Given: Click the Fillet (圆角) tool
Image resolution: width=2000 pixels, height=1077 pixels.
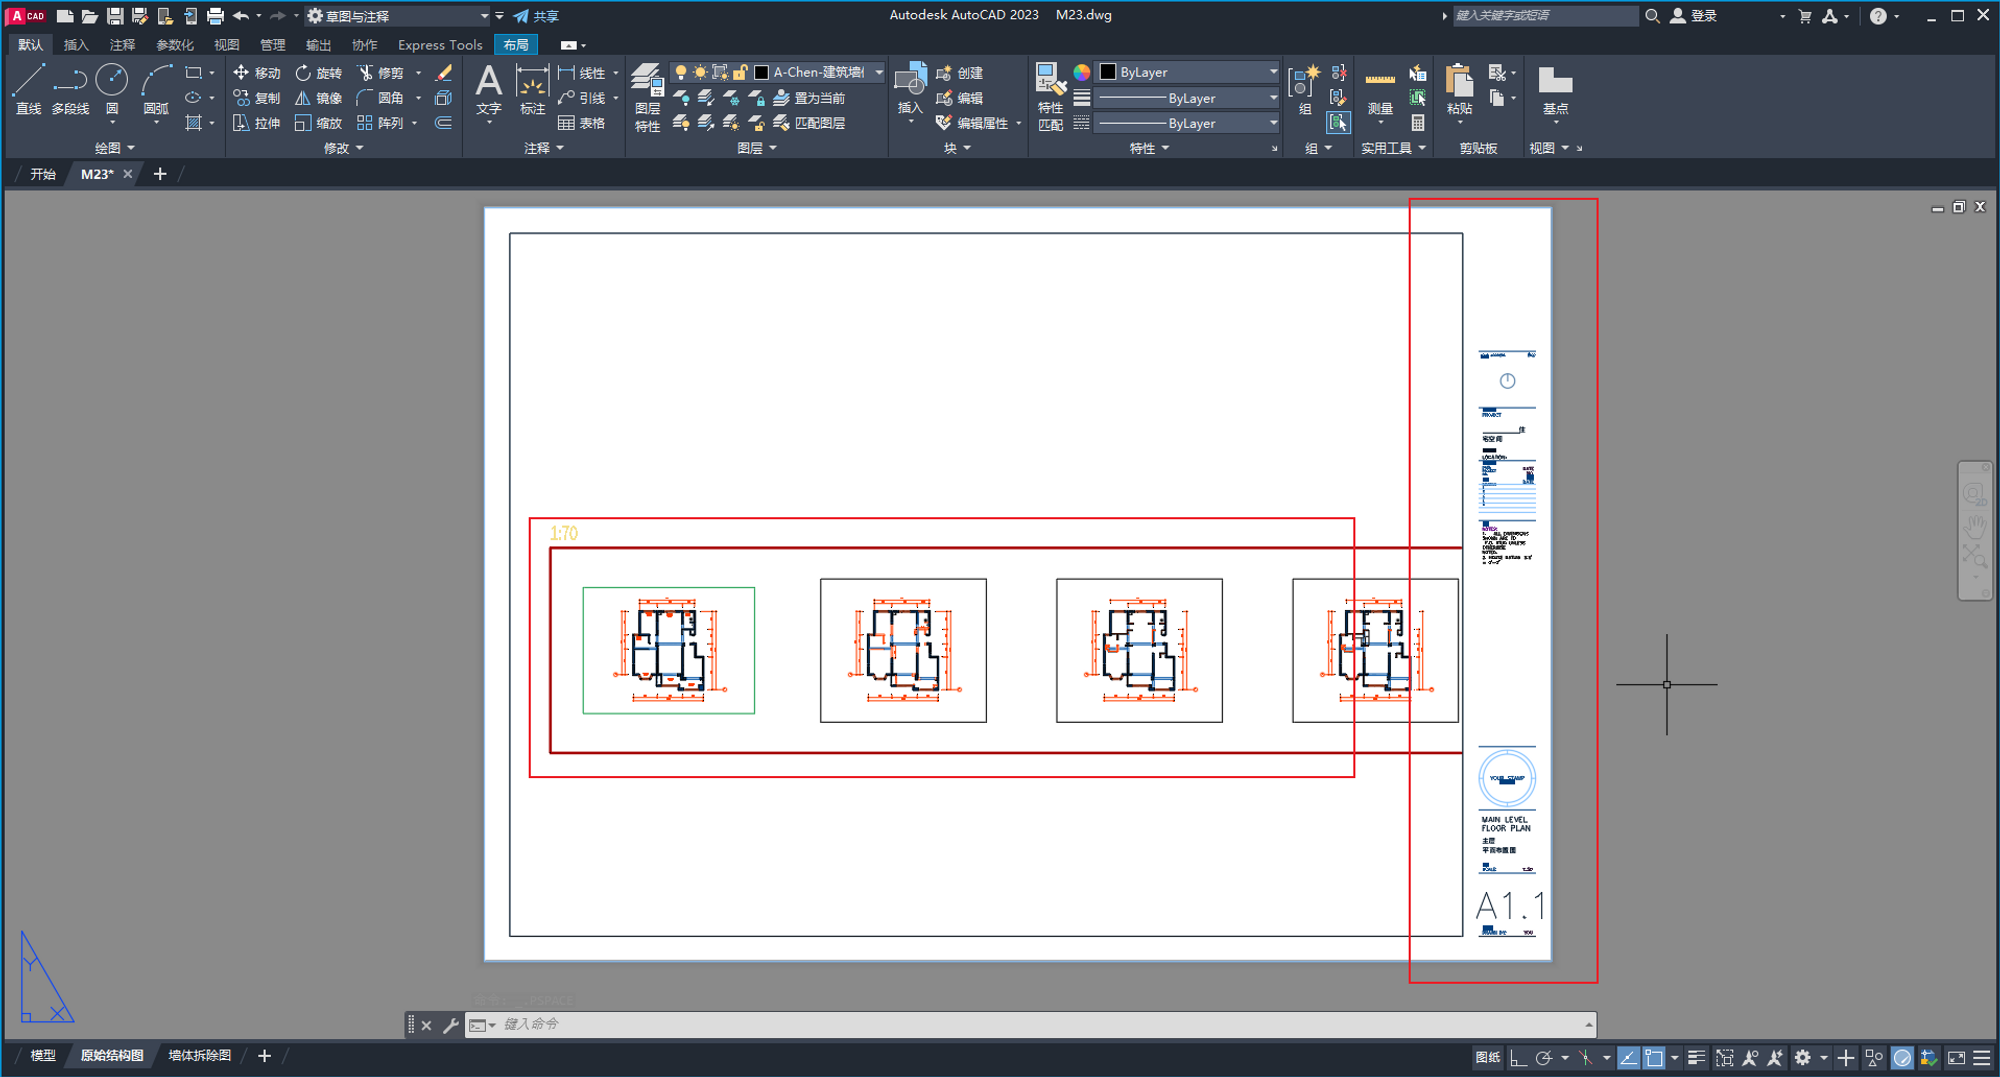Looking at the screenshot, I should [381, 98].
